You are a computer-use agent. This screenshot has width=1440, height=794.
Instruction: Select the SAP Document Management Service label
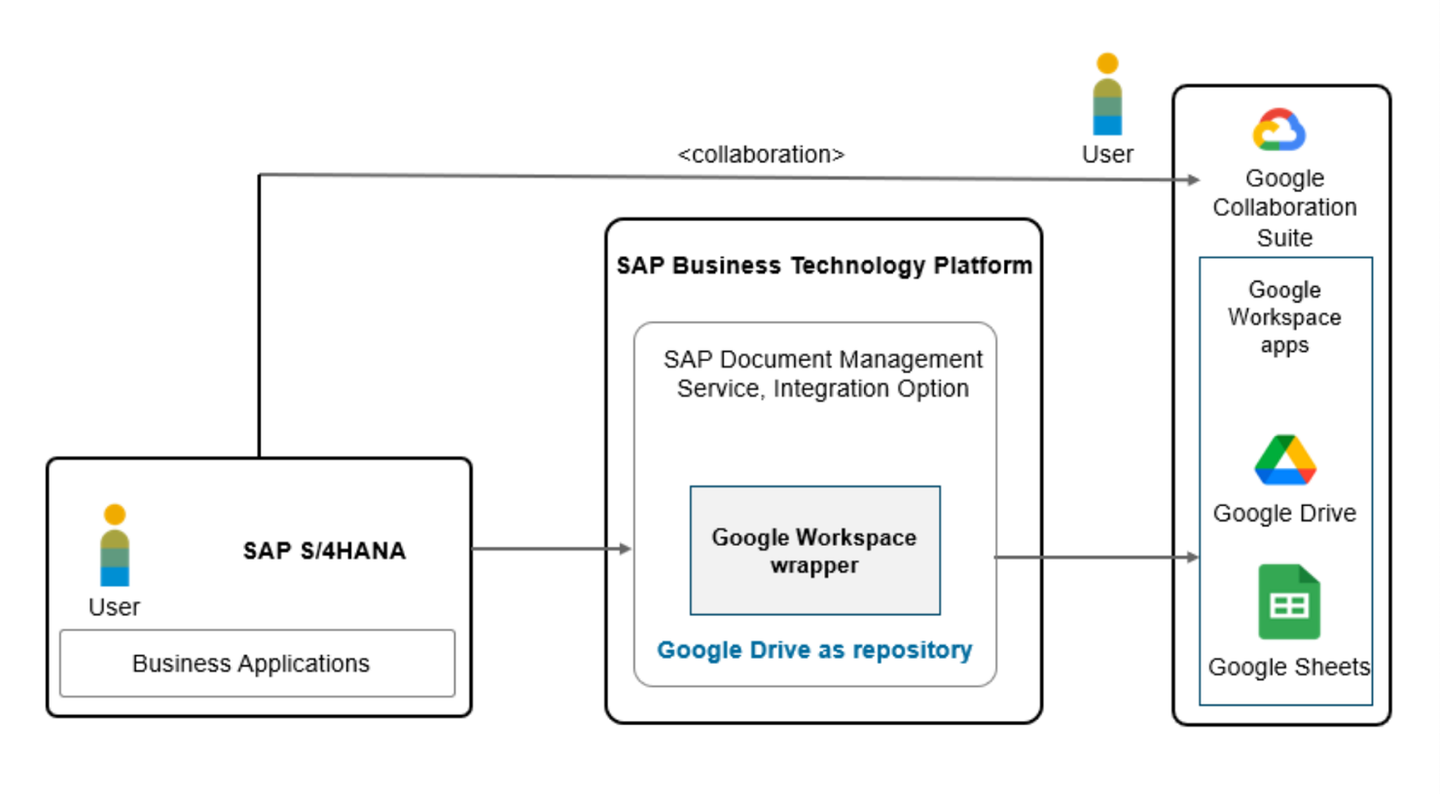point(823,374)
